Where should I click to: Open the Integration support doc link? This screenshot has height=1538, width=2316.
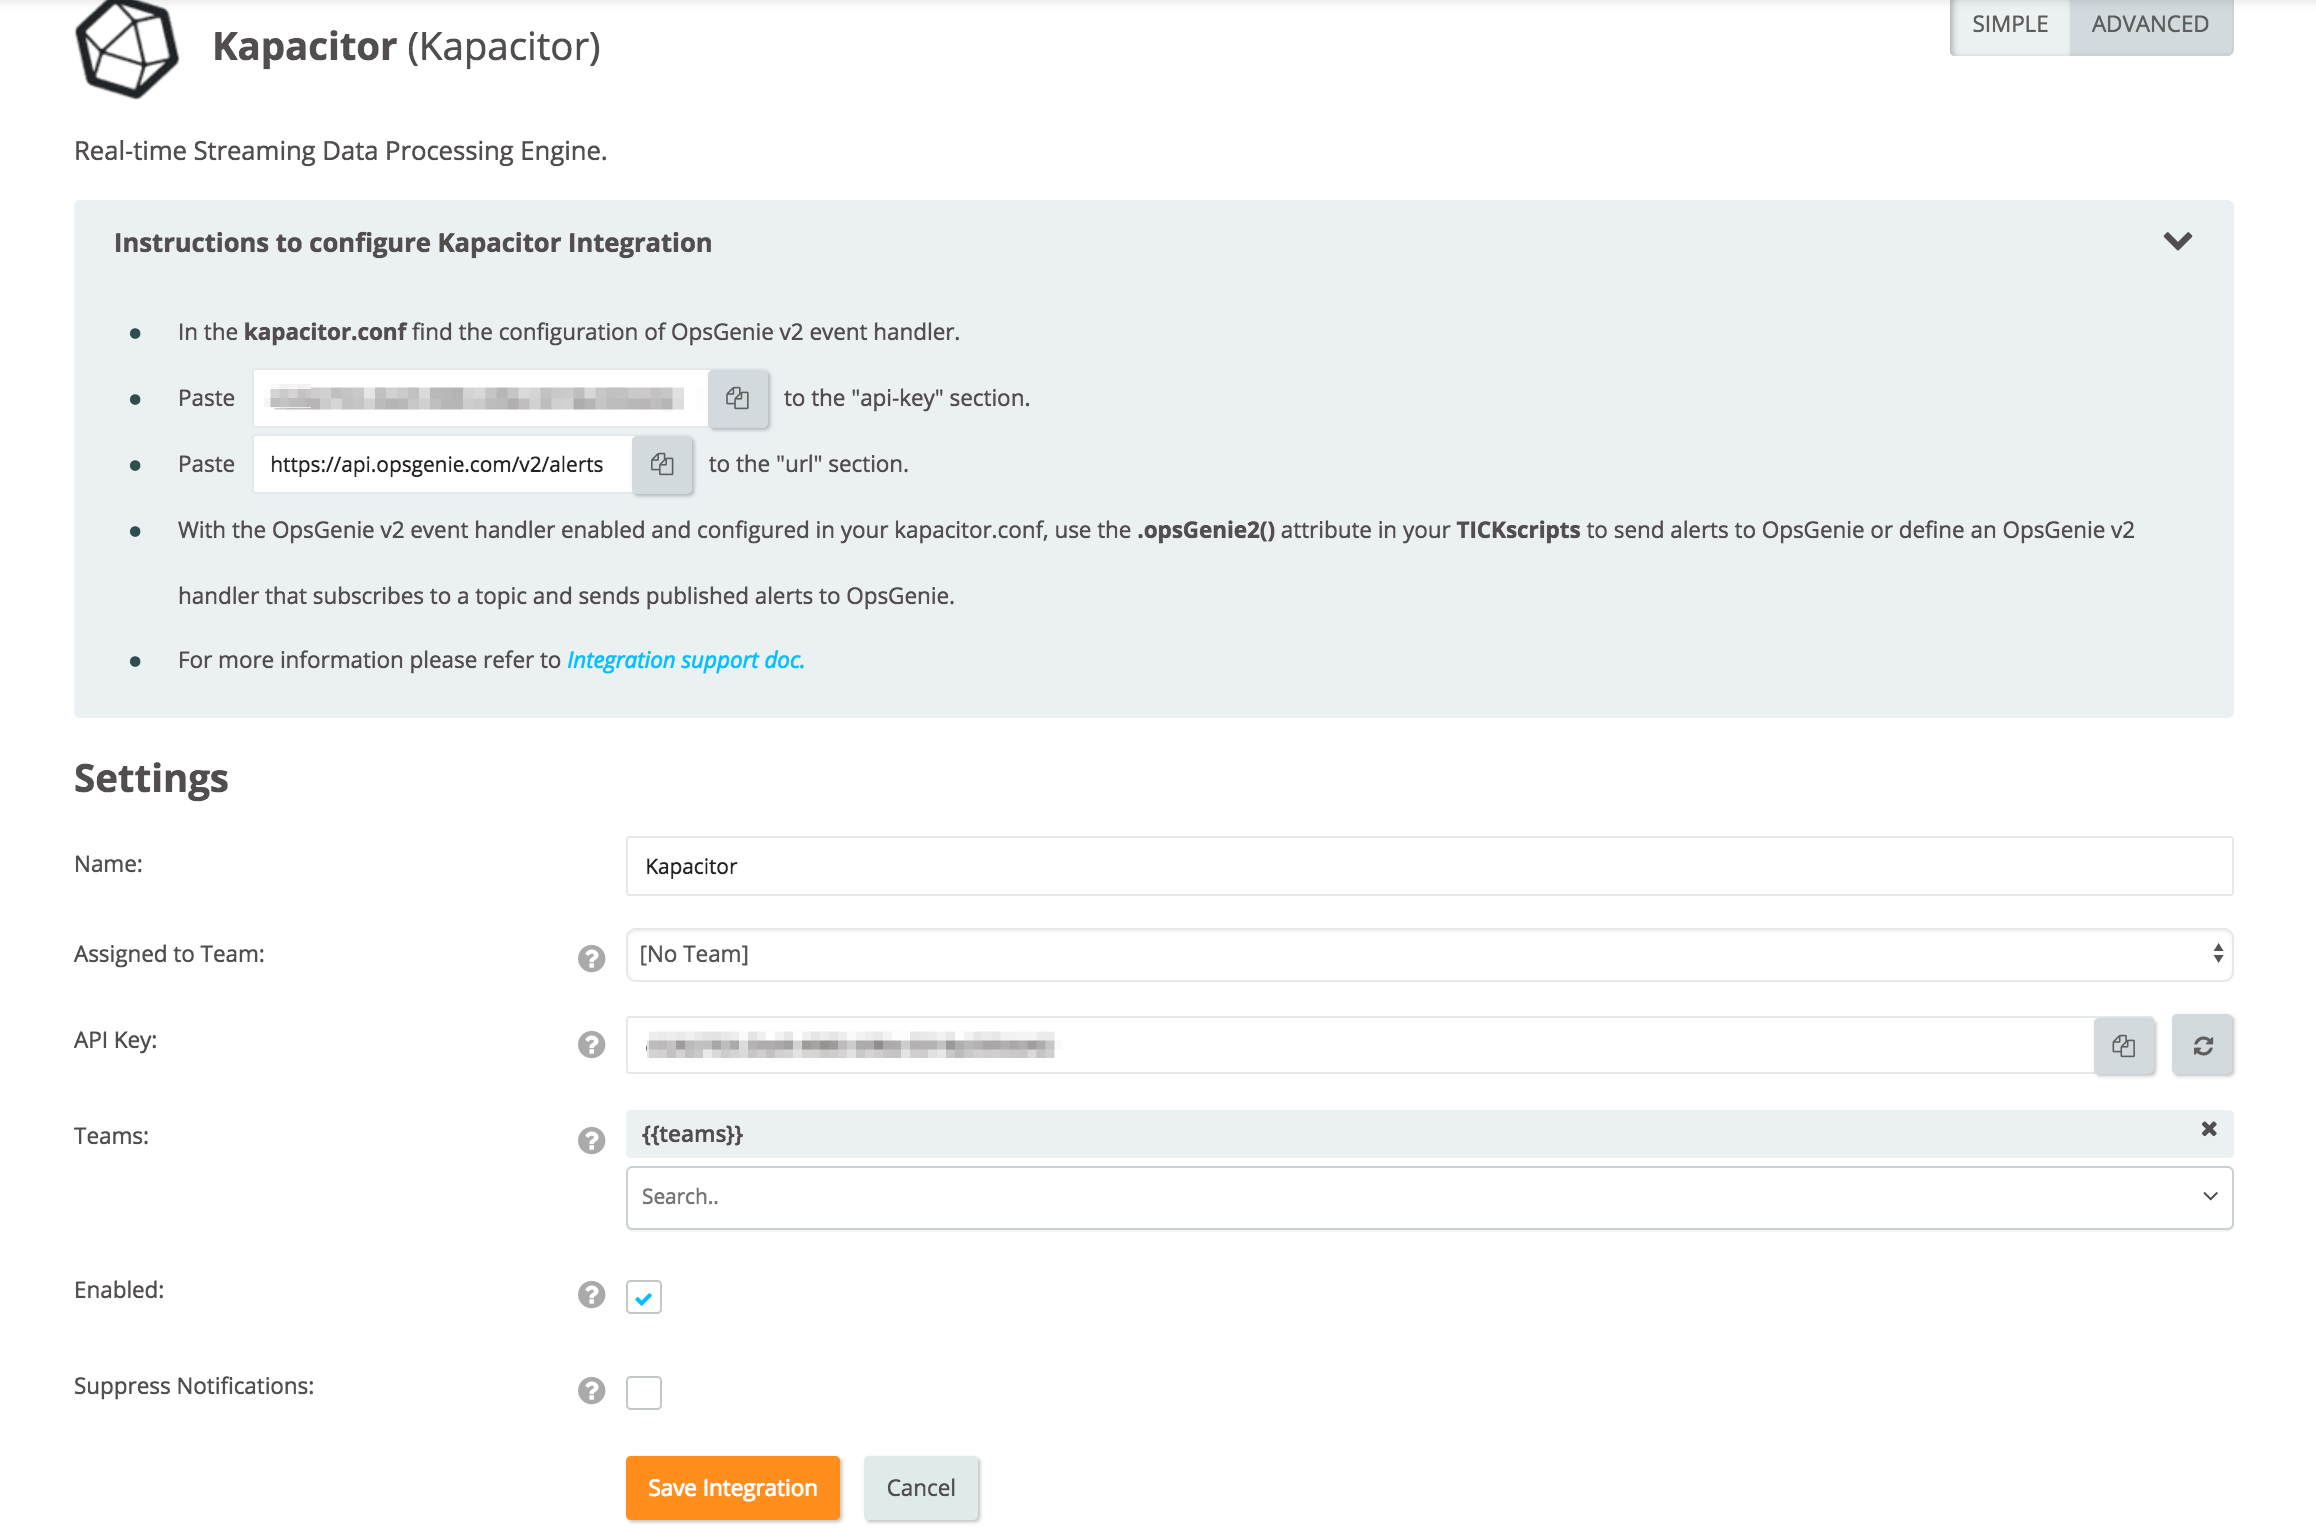click(685, 660)
